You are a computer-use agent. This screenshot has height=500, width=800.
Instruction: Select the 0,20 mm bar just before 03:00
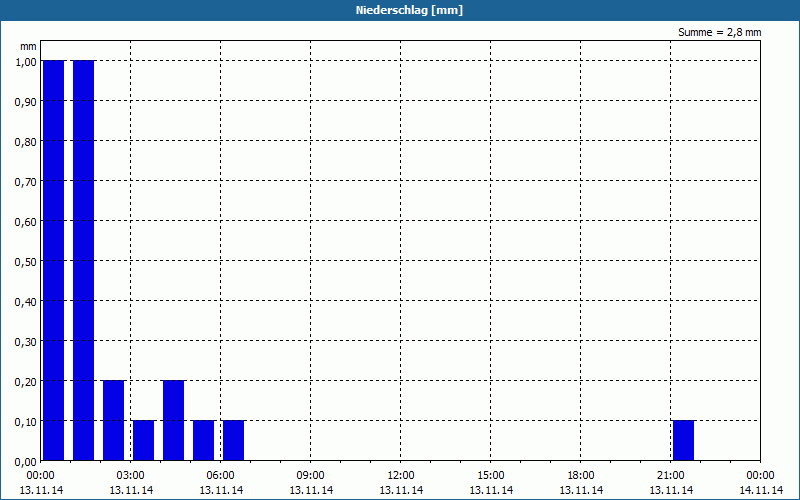pyautogui.click(x=114, y=420)
